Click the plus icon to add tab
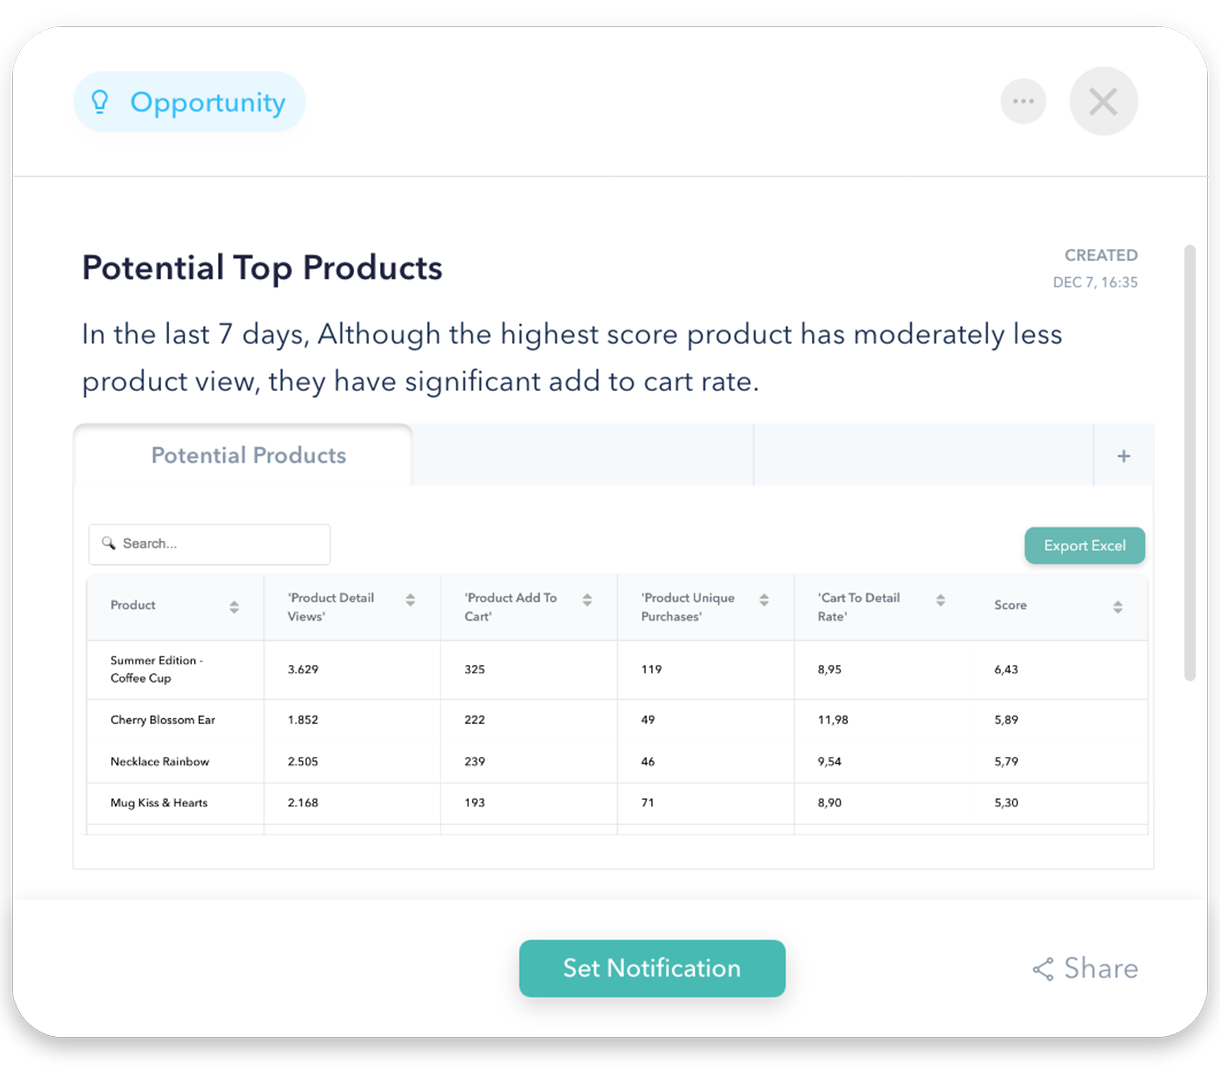The width and height of the screenshot is (1220, 1080). click(1124, 456)
